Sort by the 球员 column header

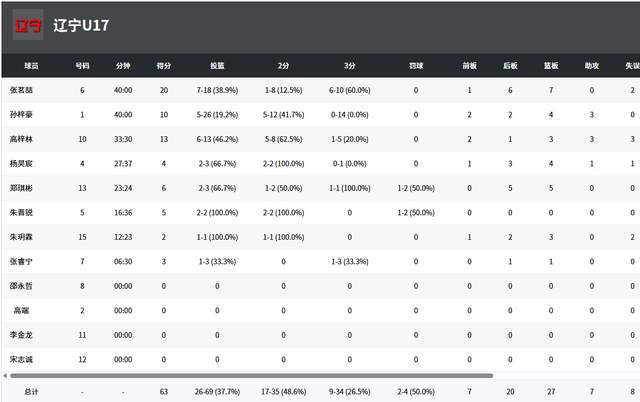click(x=32, y=66)
